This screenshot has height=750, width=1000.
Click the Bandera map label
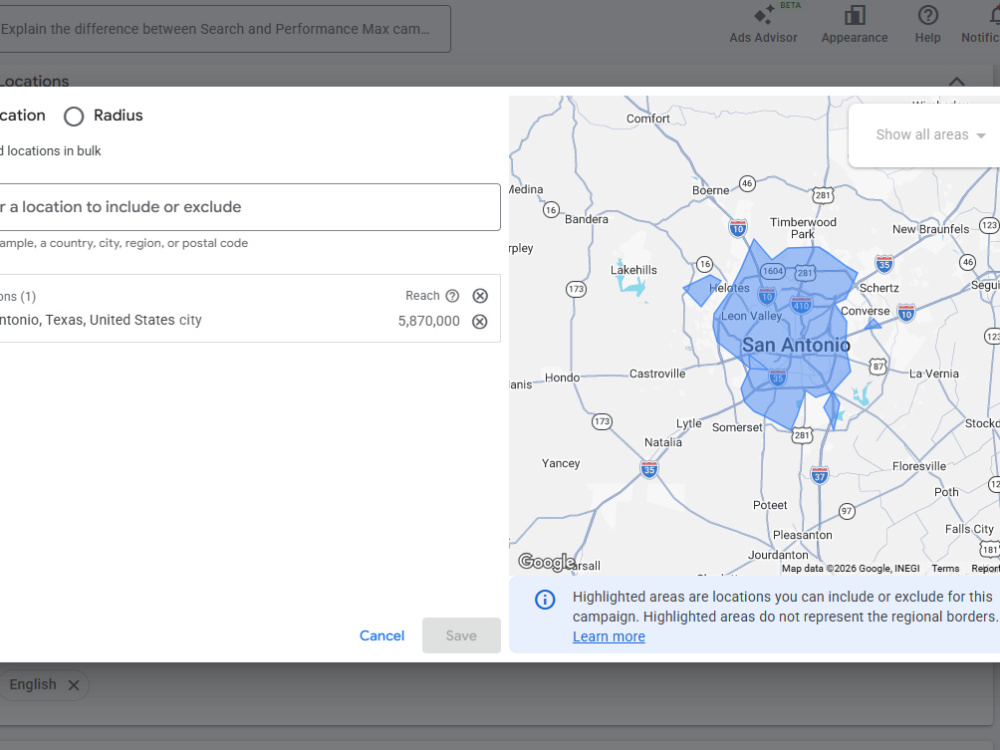586,219
